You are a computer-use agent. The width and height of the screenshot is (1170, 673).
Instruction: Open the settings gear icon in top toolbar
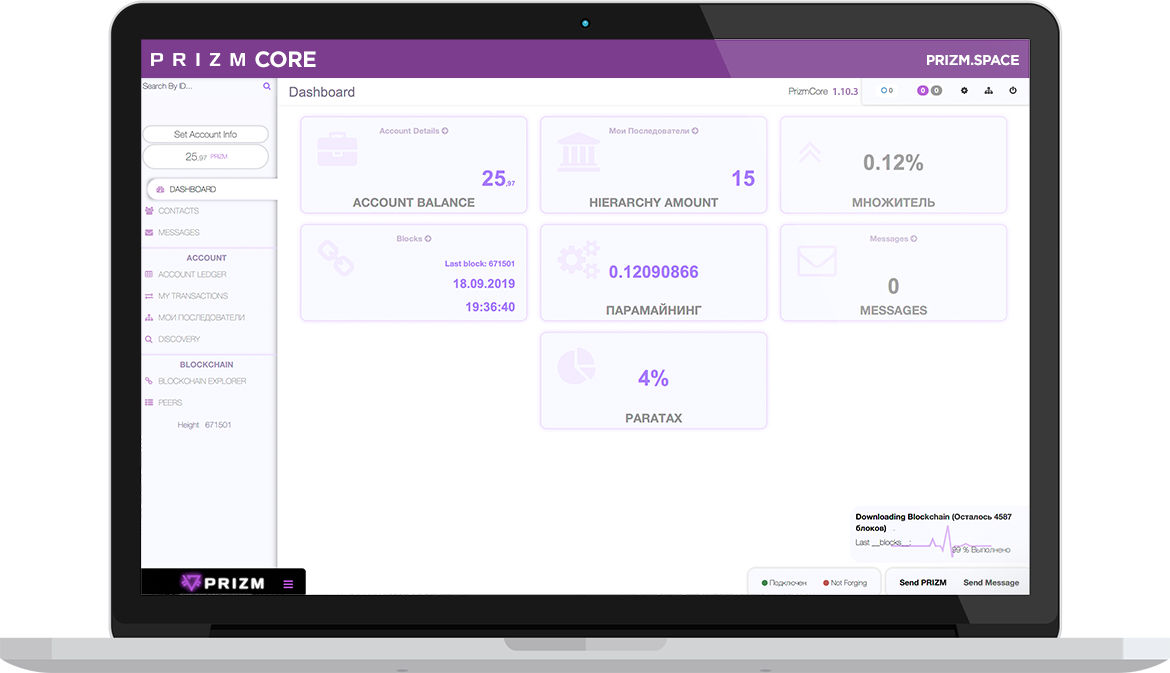(963, 91)
